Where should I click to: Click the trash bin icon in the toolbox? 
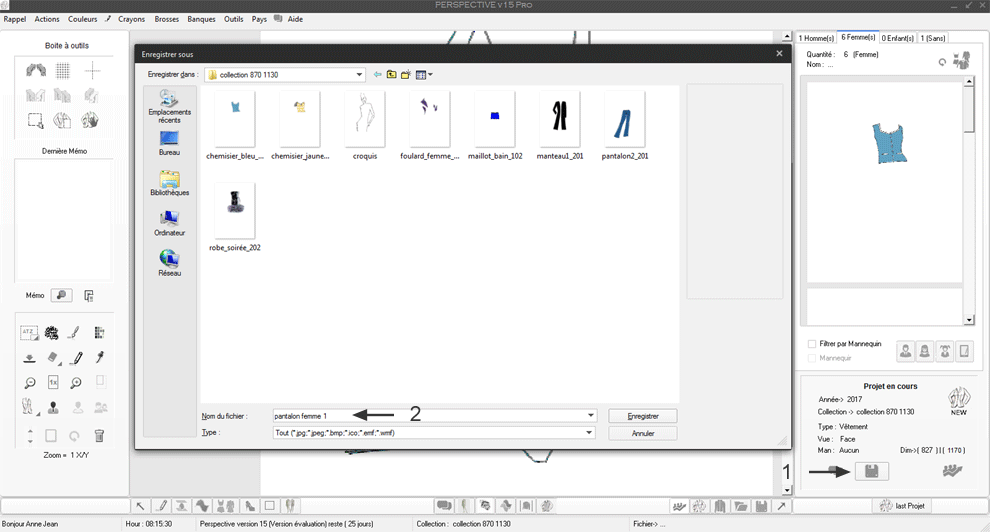(99, 436)
